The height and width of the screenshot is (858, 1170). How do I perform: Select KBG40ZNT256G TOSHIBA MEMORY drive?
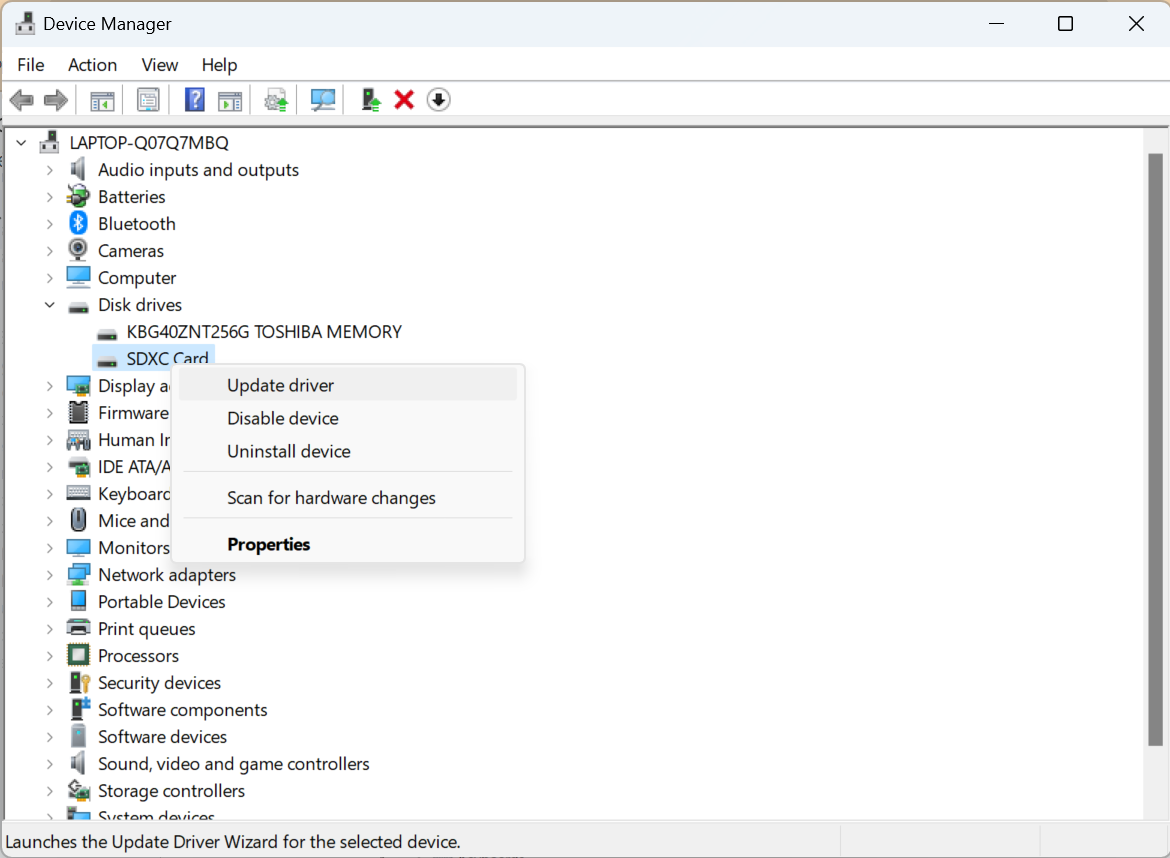click(x=263, y=331)
